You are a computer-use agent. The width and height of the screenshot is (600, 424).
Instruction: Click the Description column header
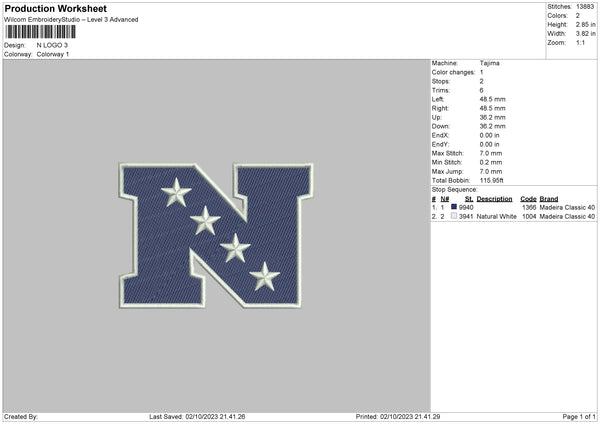[494, 199]
